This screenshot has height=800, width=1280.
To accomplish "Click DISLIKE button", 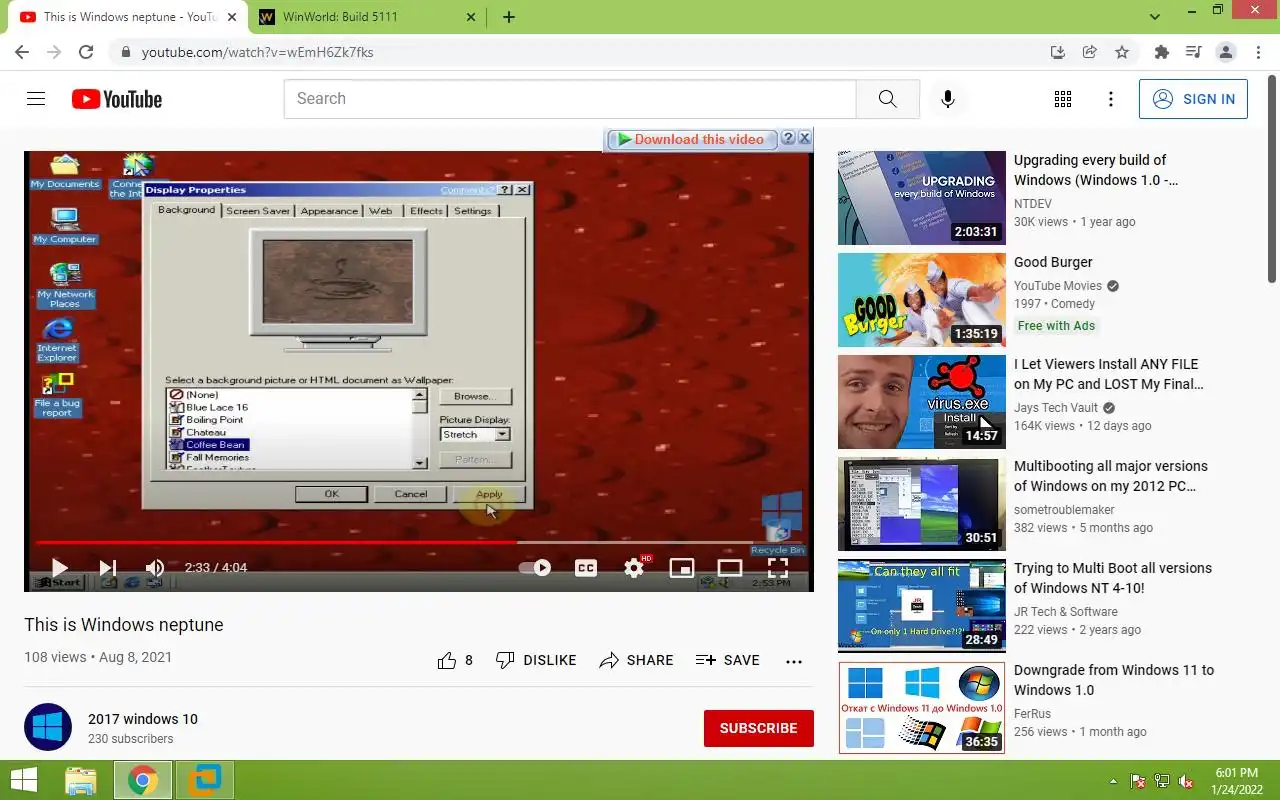I will pyautogui.click(x=536, y=660).
